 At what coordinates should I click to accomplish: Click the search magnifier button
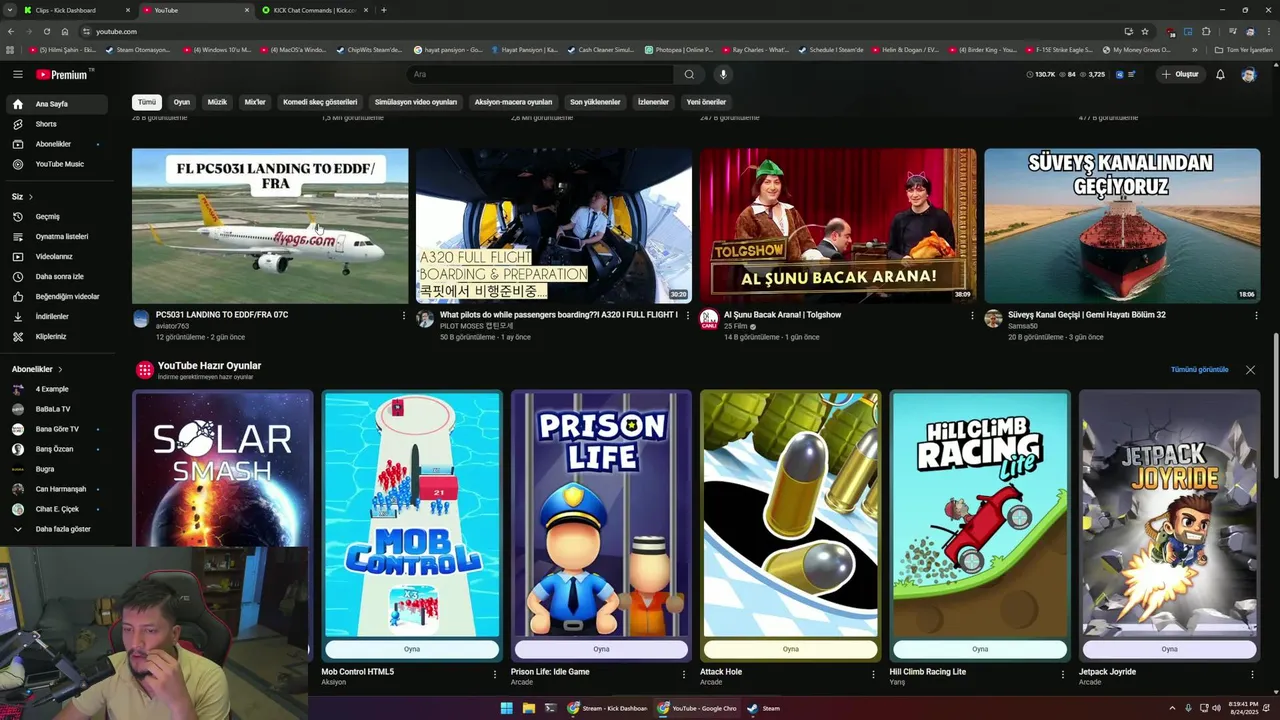click(x=689, y=74)
